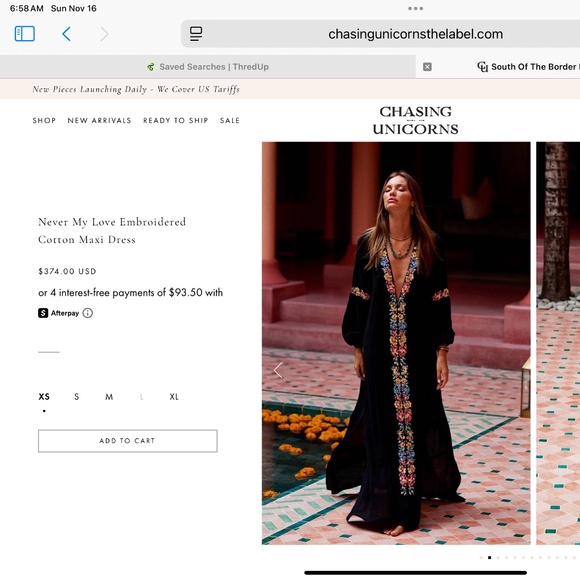Click the address bar URL
Viewport: 580px width, 580px height.
tap(415, 34)
